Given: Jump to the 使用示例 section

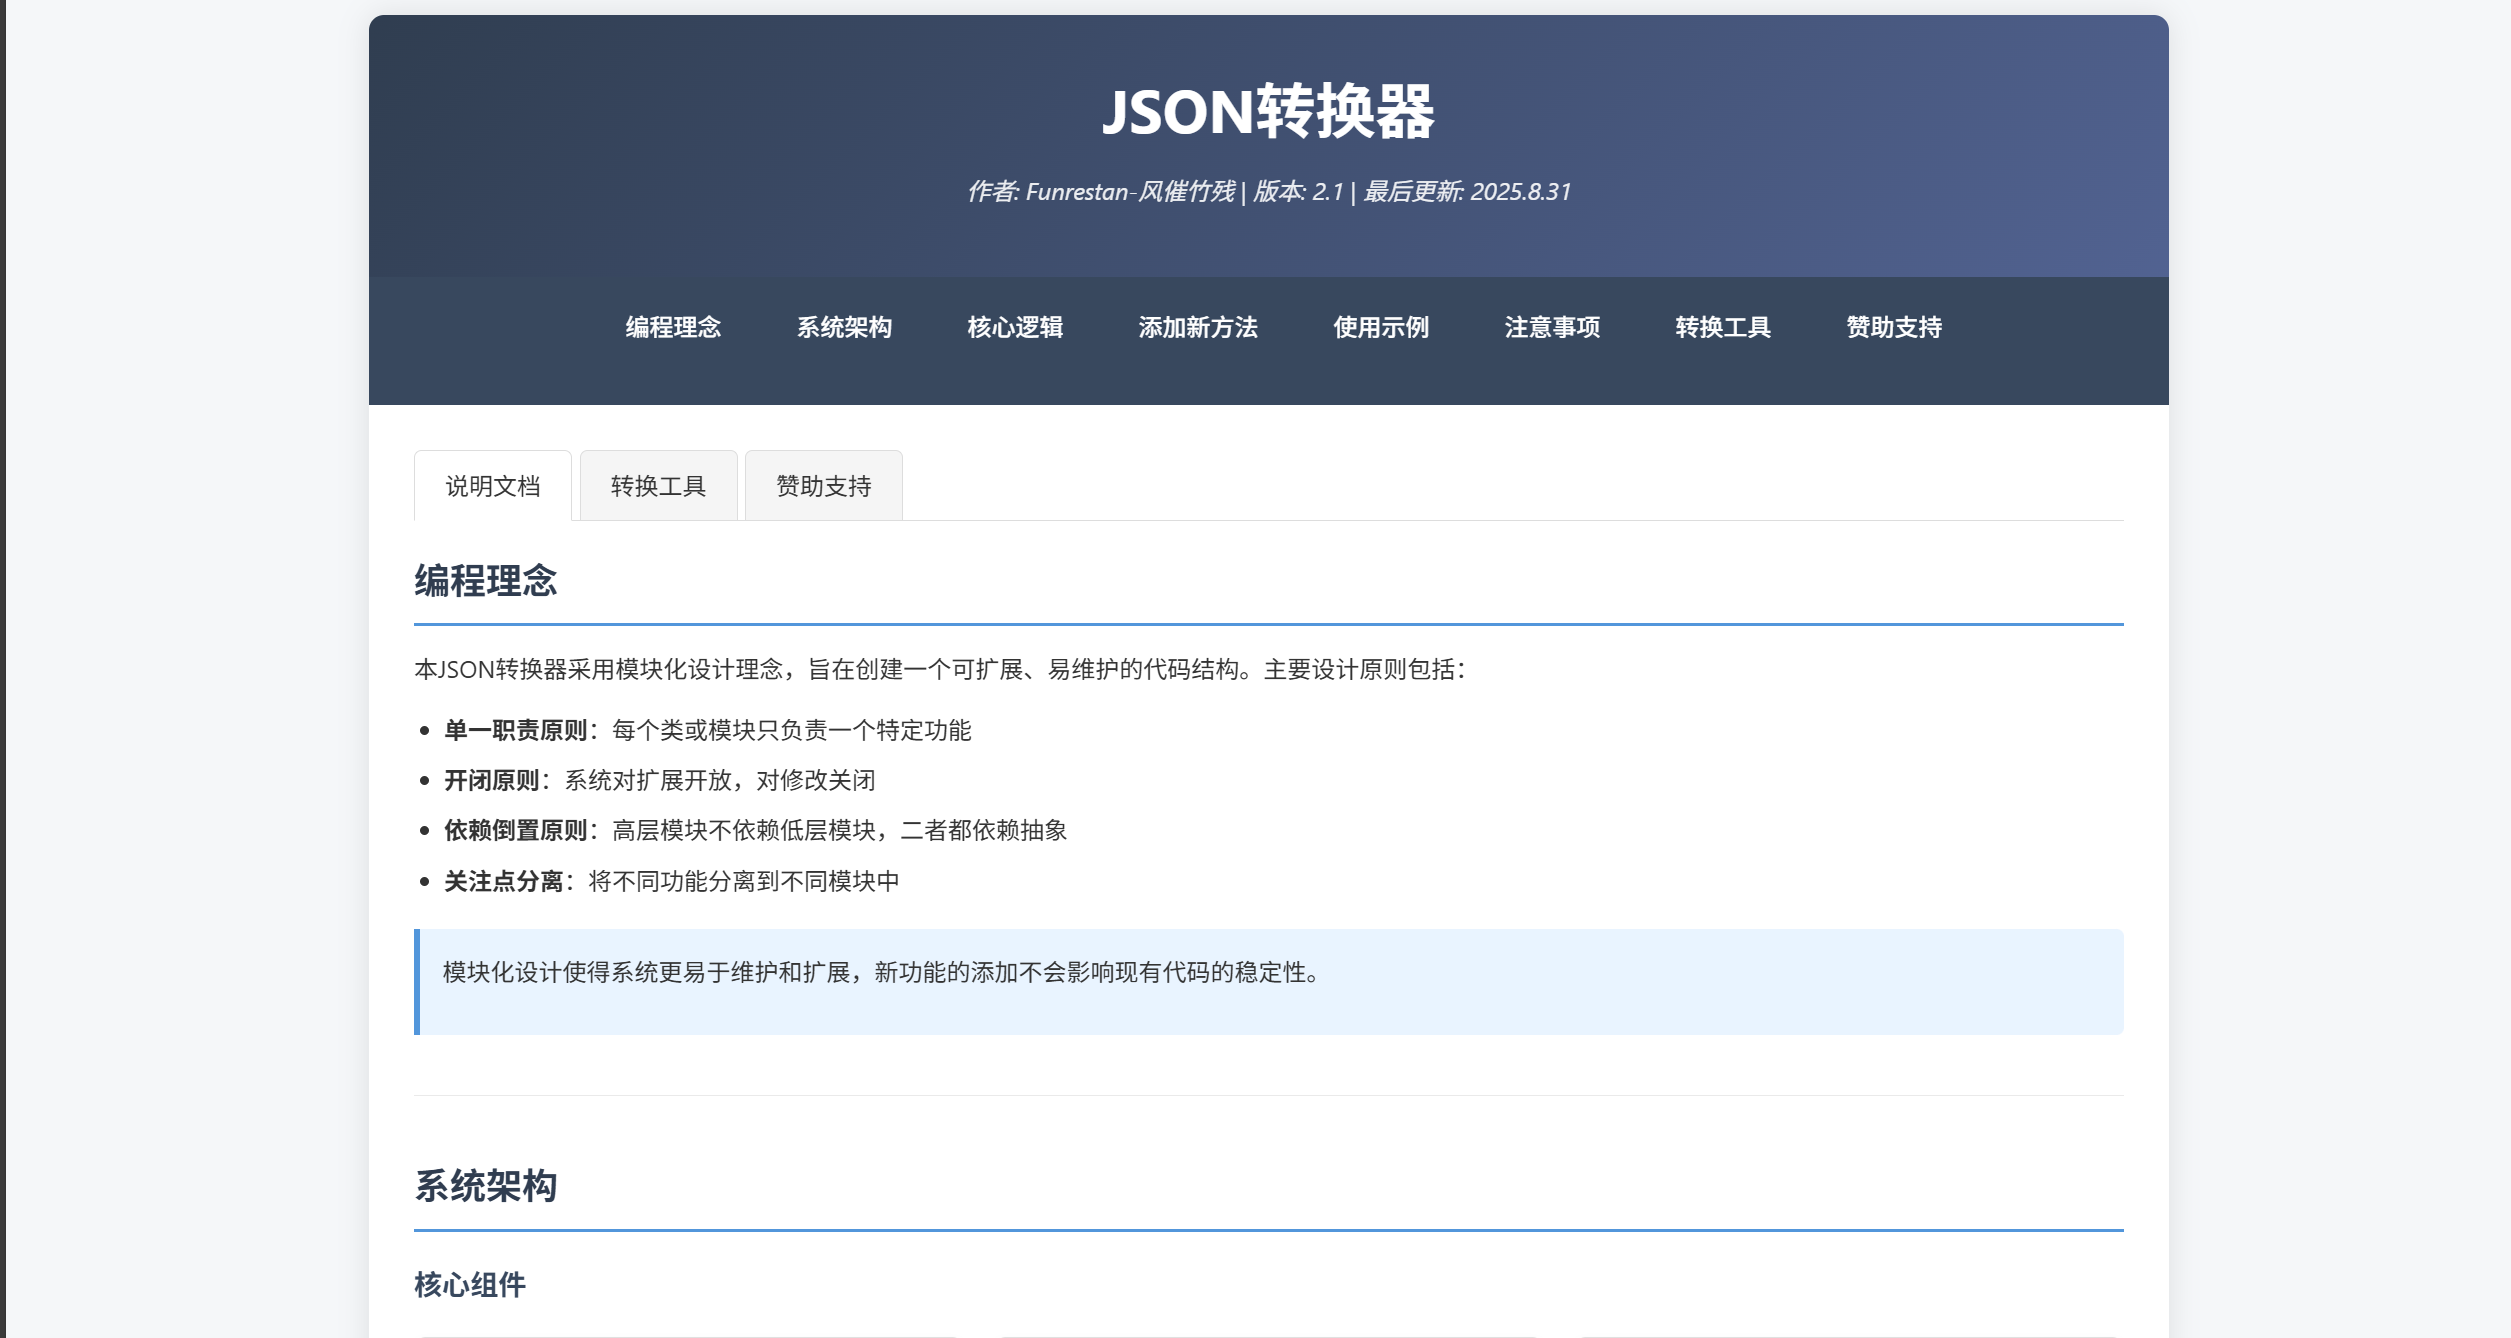Looking at the screenshot, I should 1381,327.
